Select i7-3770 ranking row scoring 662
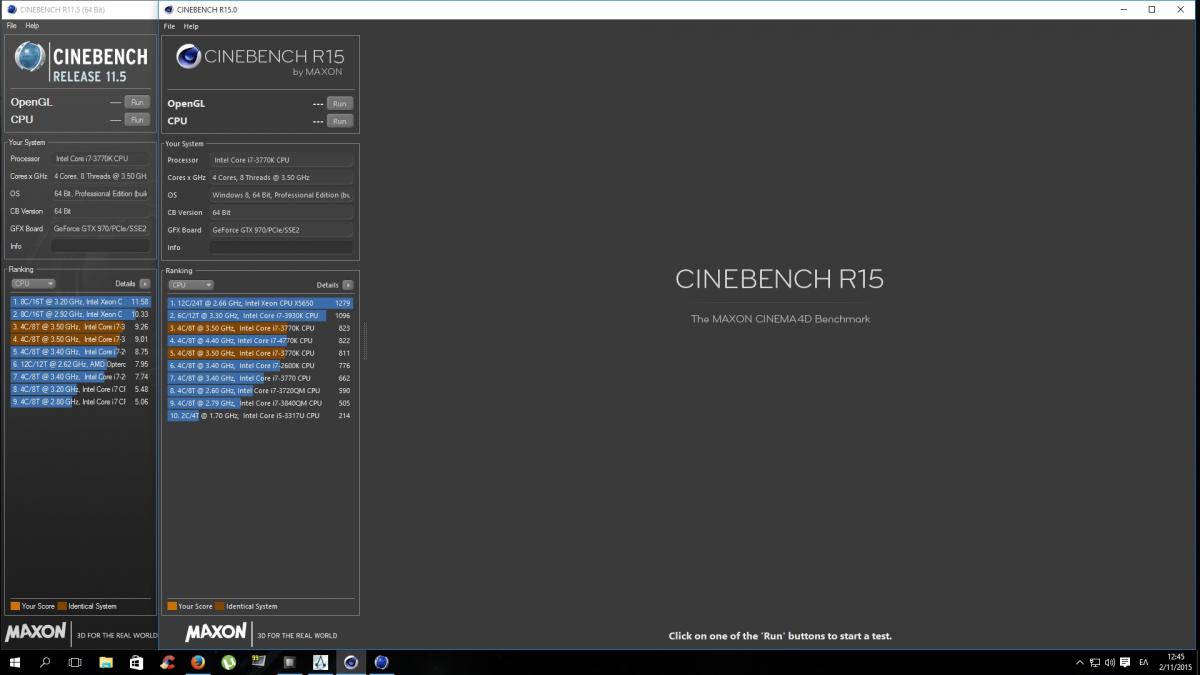The image size is (1200, 675). 260,378
